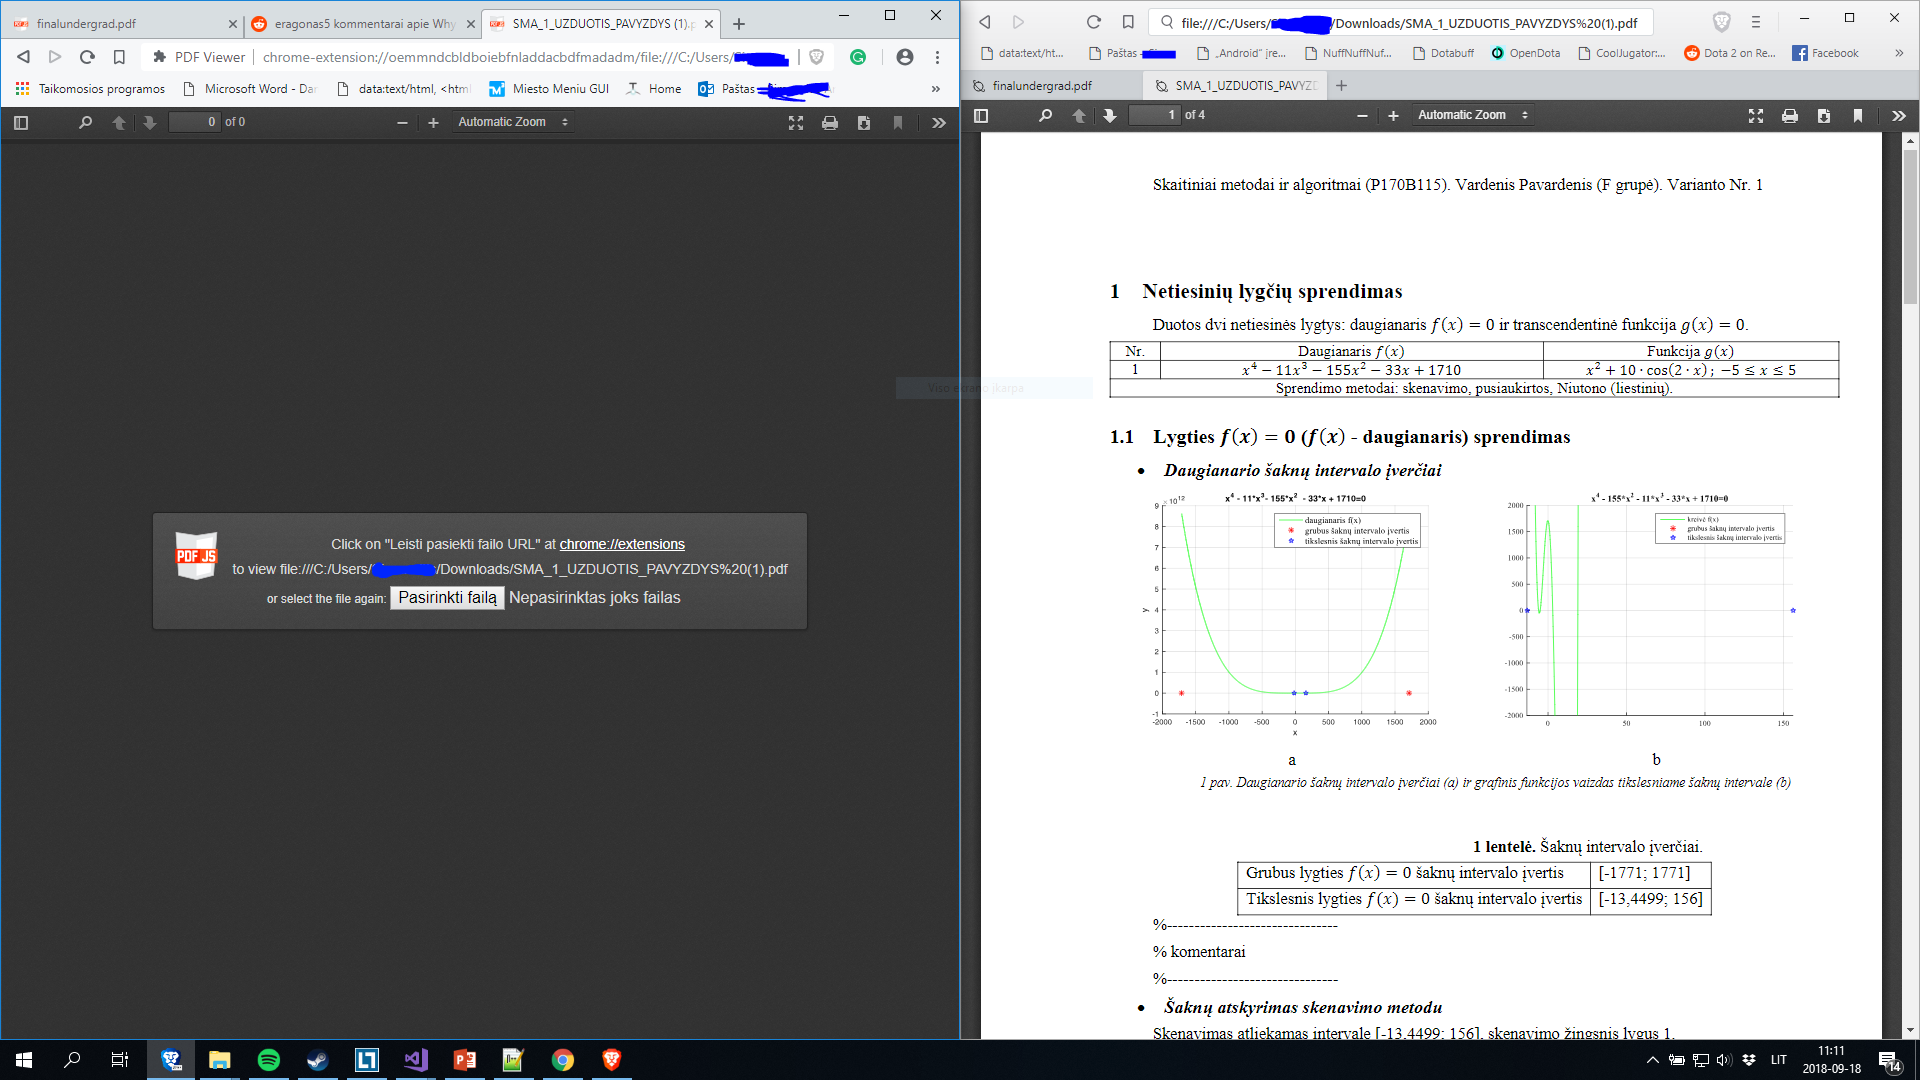Open Spotify from the taskbar
This screenshot has height=1080, width=1920.
[269, 1060]
